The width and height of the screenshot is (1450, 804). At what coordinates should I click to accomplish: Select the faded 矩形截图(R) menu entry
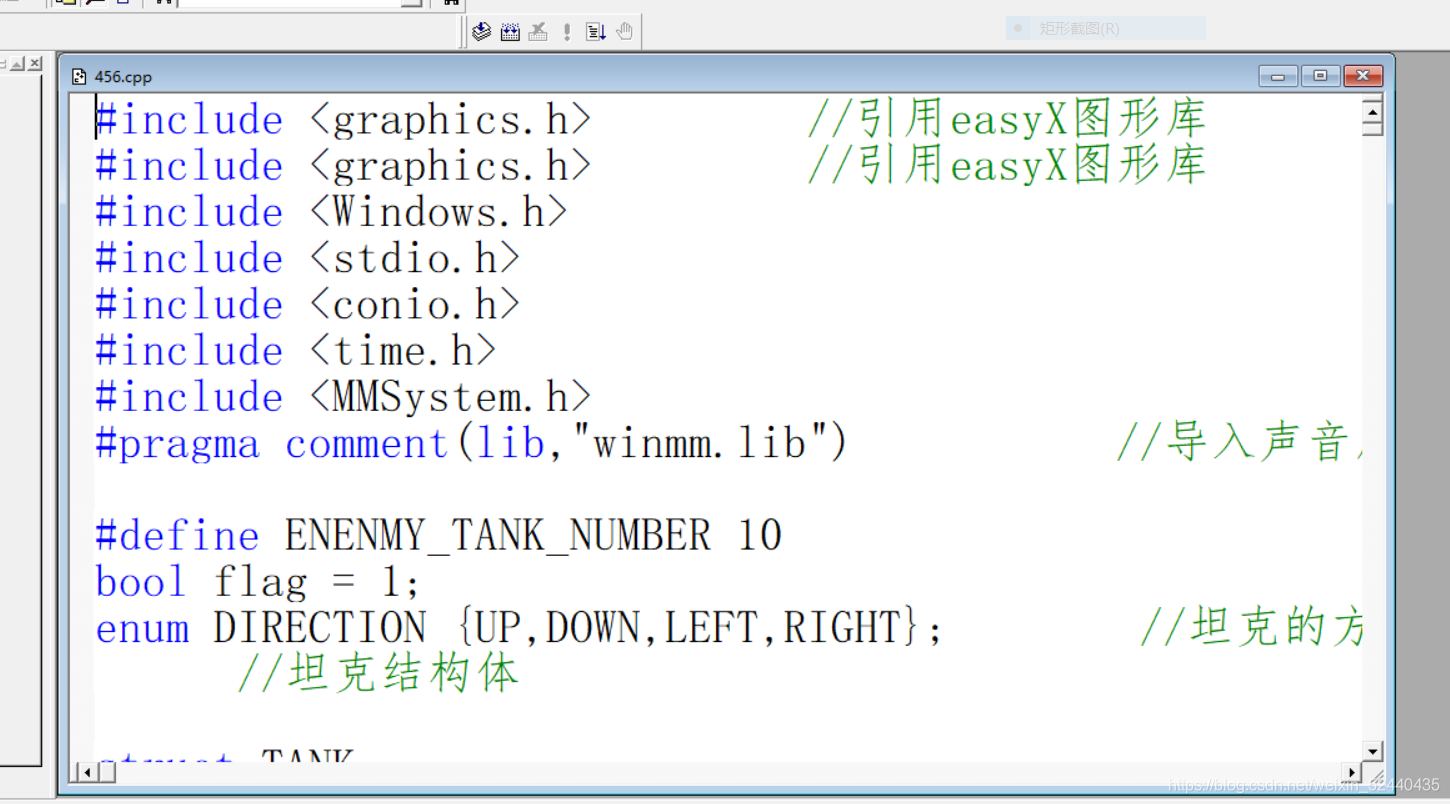1106,28
